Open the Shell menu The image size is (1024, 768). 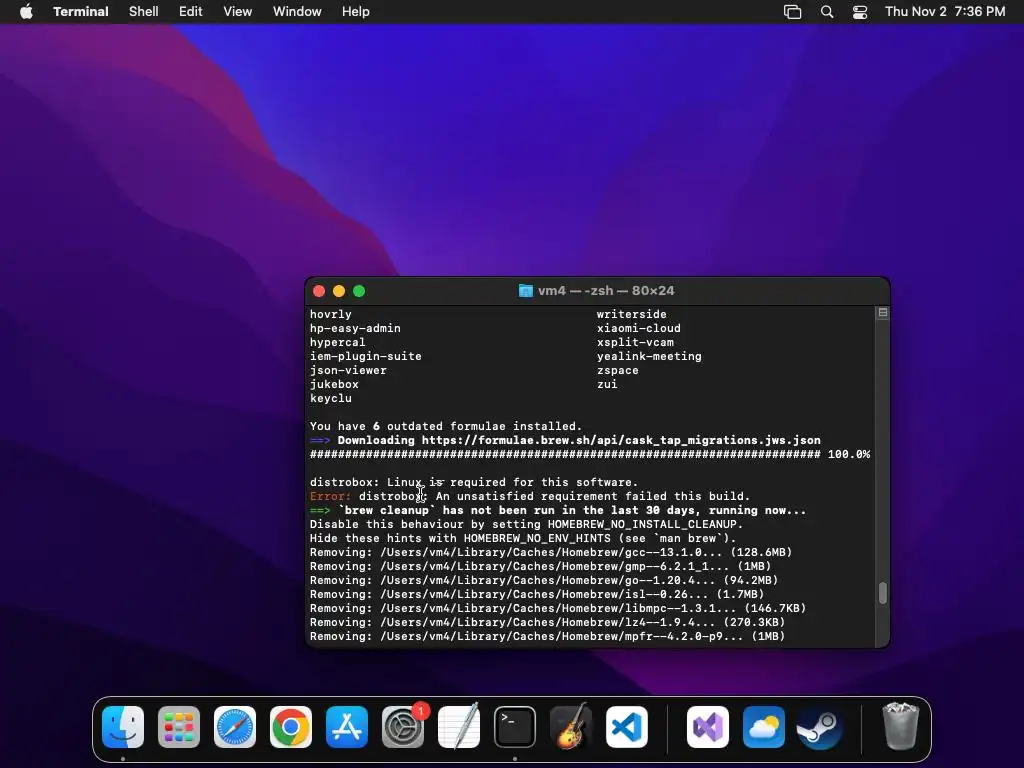(144, 12)
